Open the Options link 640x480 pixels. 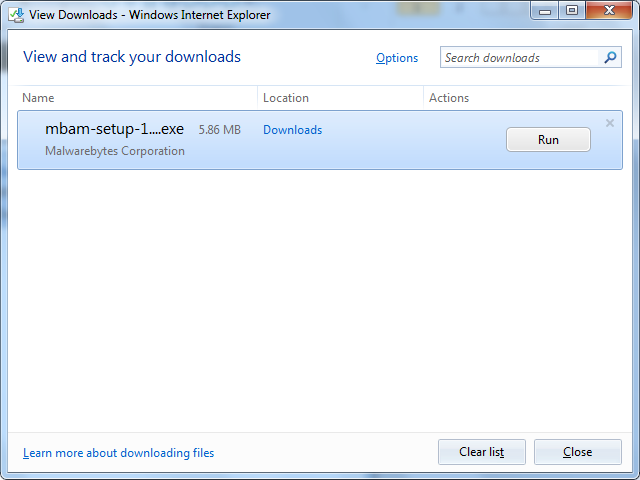(x=397, y=58)
